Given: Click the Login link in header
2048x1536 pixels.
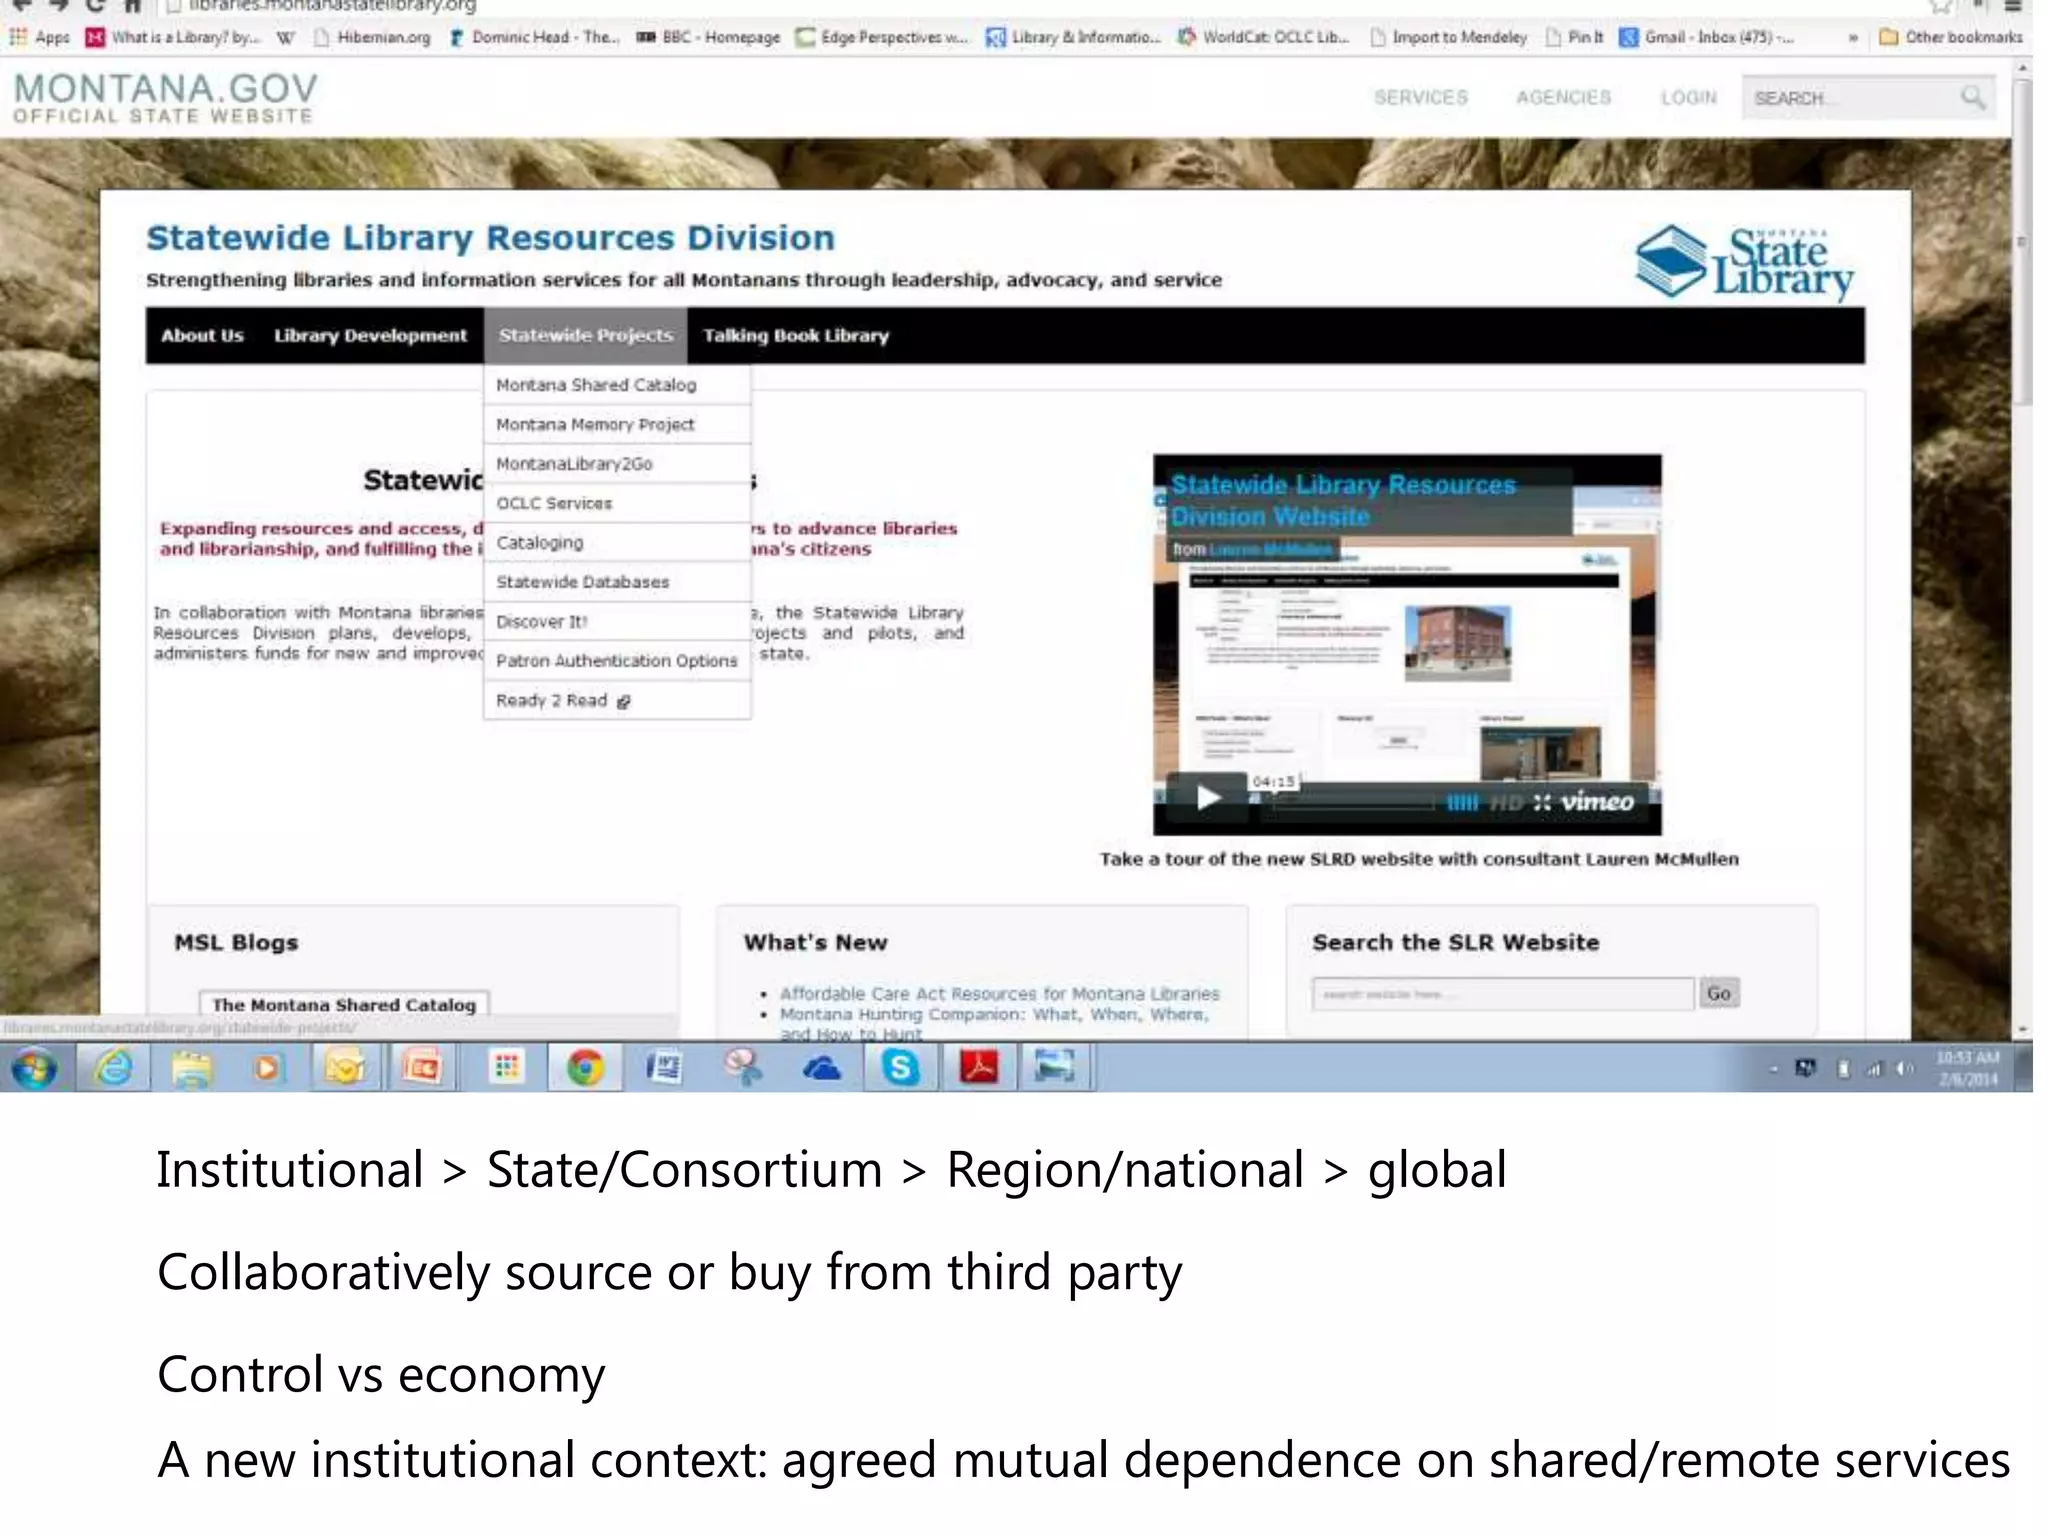Looking at the screenshot, I should click(1688, 98).
